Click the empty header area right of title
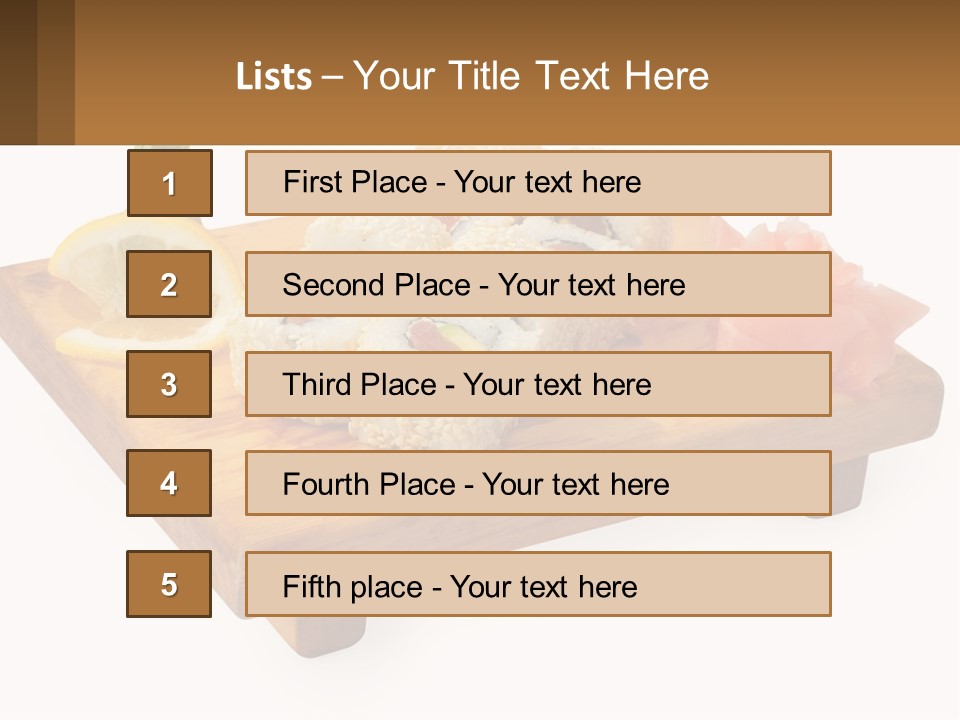The height and width of the screenshot is (720, 960). [x=833, y=72]
